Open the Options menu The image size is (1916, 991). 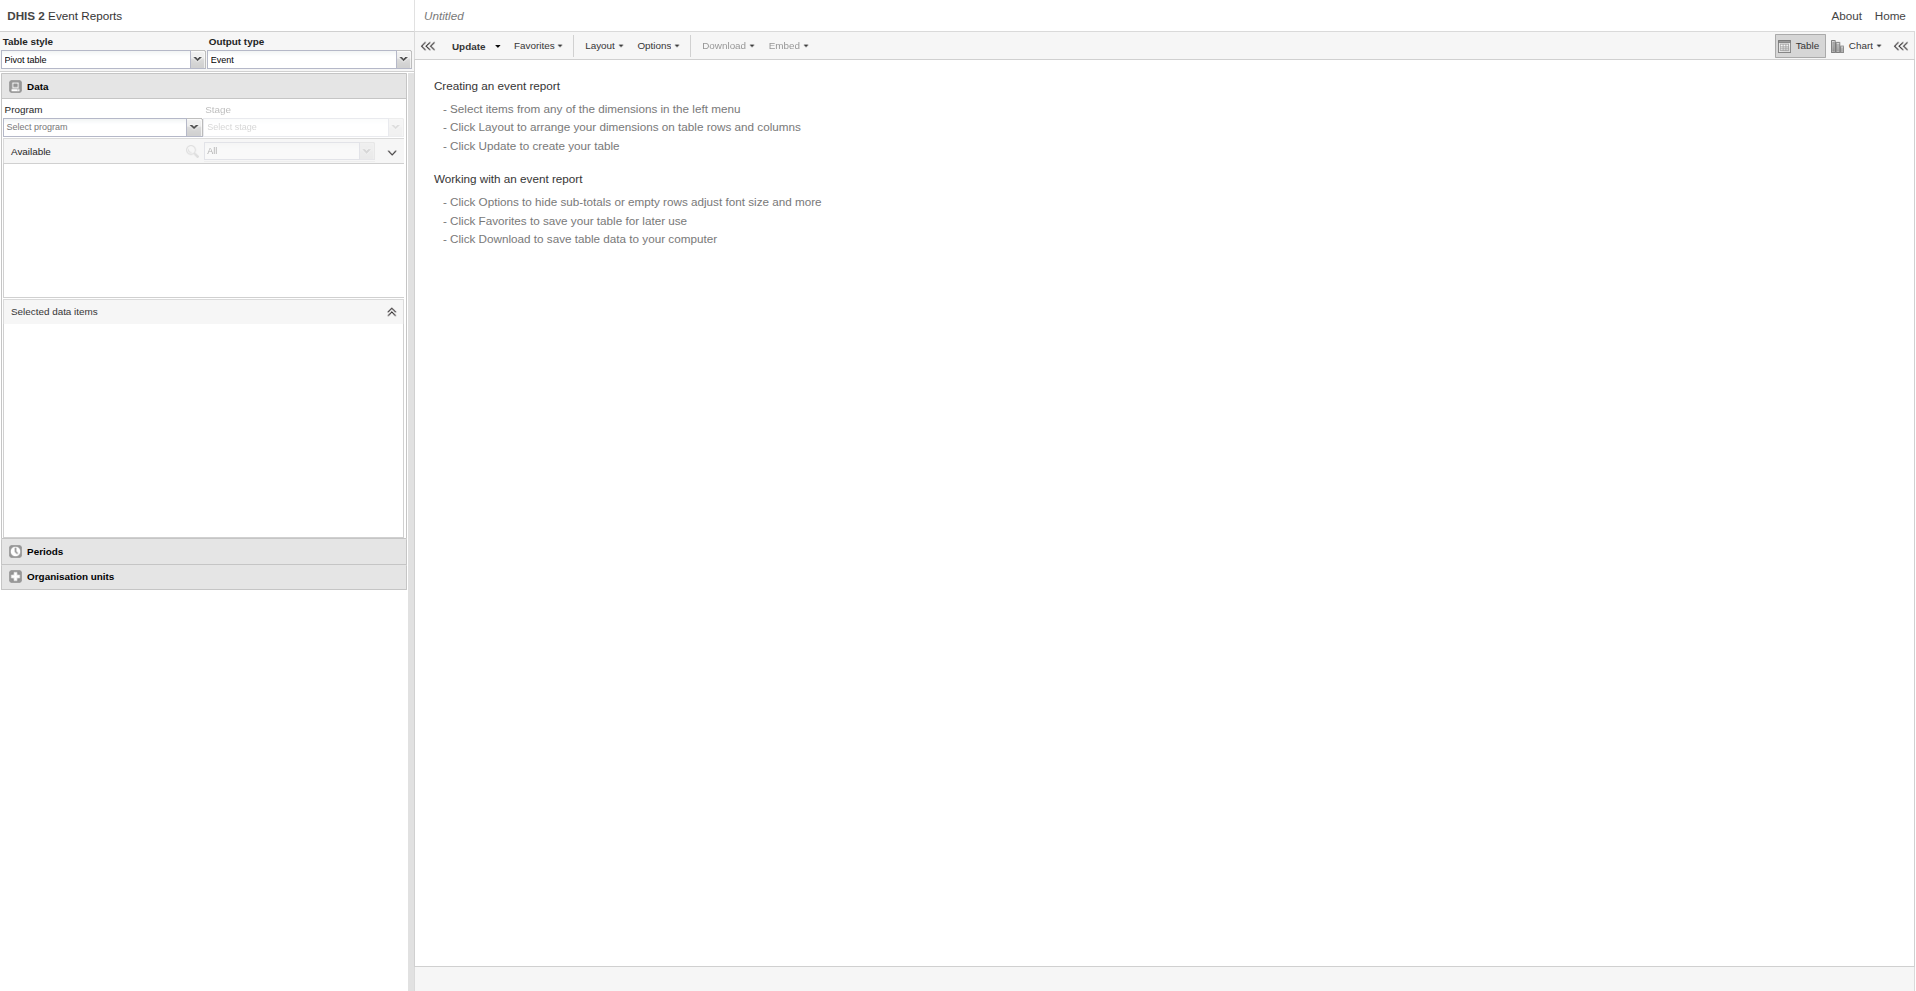click(657, 46)
